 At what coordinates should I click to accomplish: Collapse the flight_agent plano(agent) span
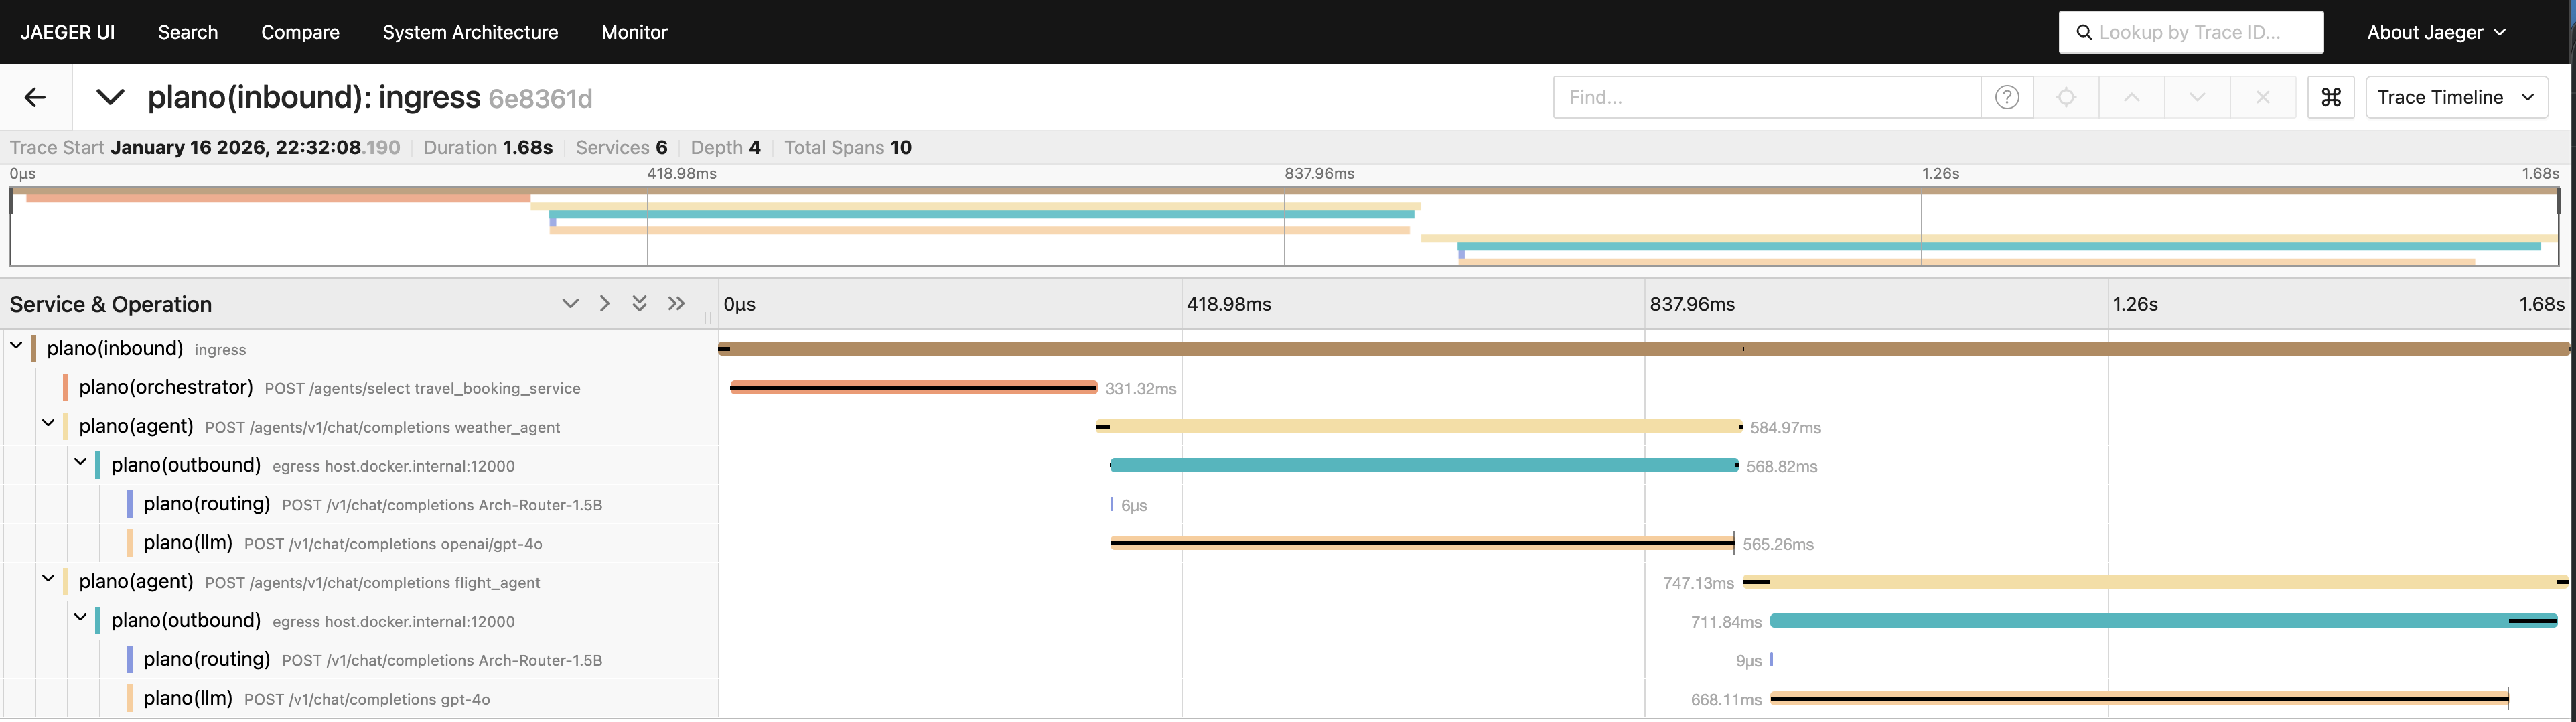[48, 579]
